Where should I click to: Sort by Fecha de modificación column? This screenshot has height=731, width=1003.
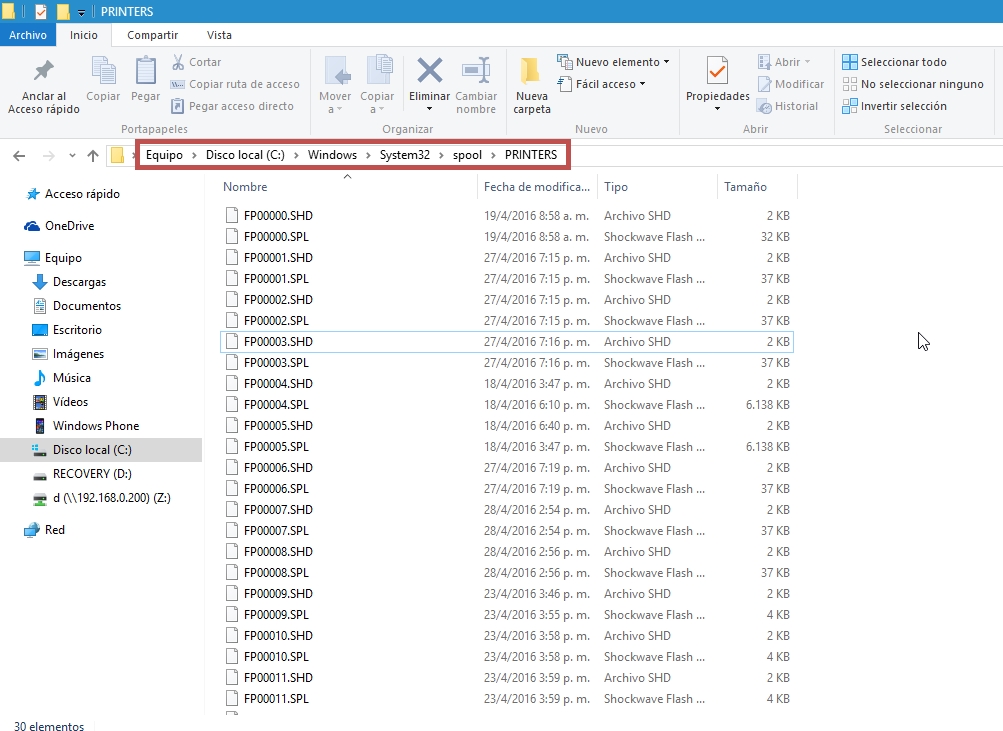click(537, 187)
